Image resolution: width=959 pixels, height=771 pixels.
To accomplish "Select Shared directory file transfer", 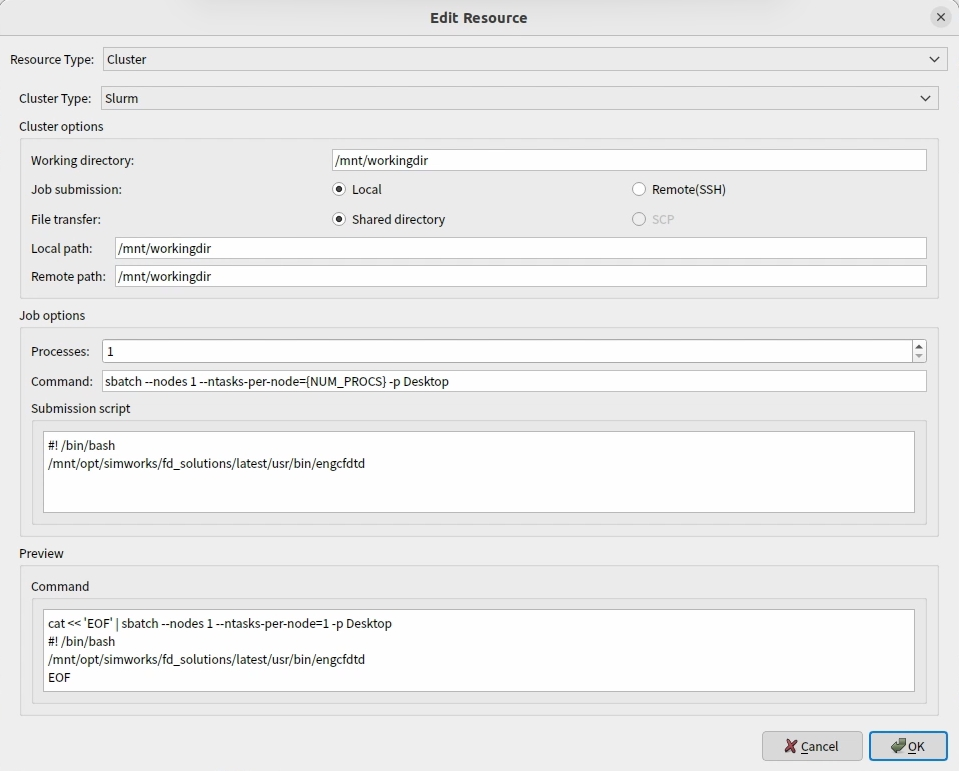I will click(x=340, y=219).
